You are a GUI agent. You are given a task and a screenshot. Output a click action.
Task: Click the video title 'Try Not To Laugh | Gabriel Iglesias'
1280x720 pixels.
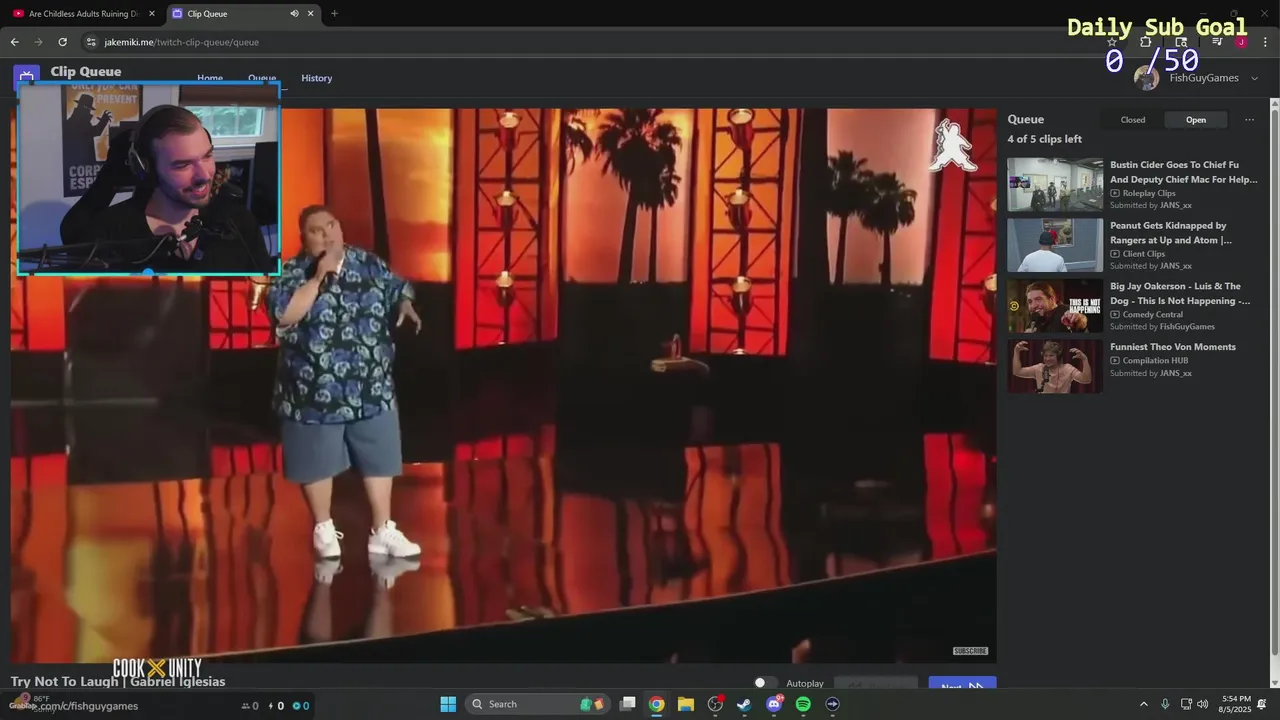[118, 682]
